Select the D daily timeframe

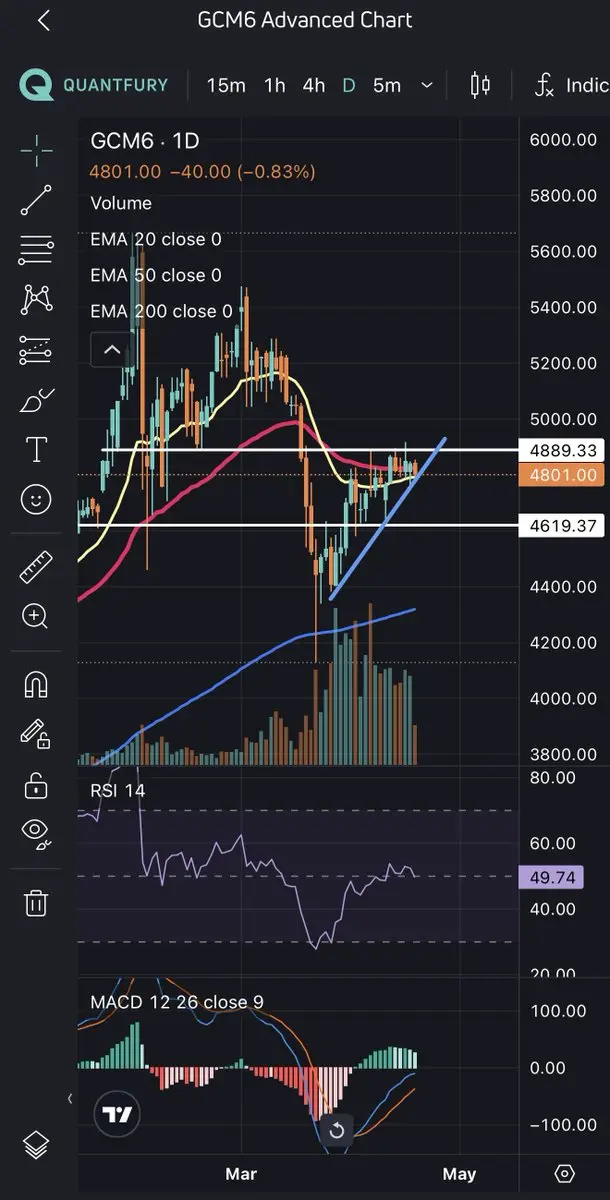(349, 85)
